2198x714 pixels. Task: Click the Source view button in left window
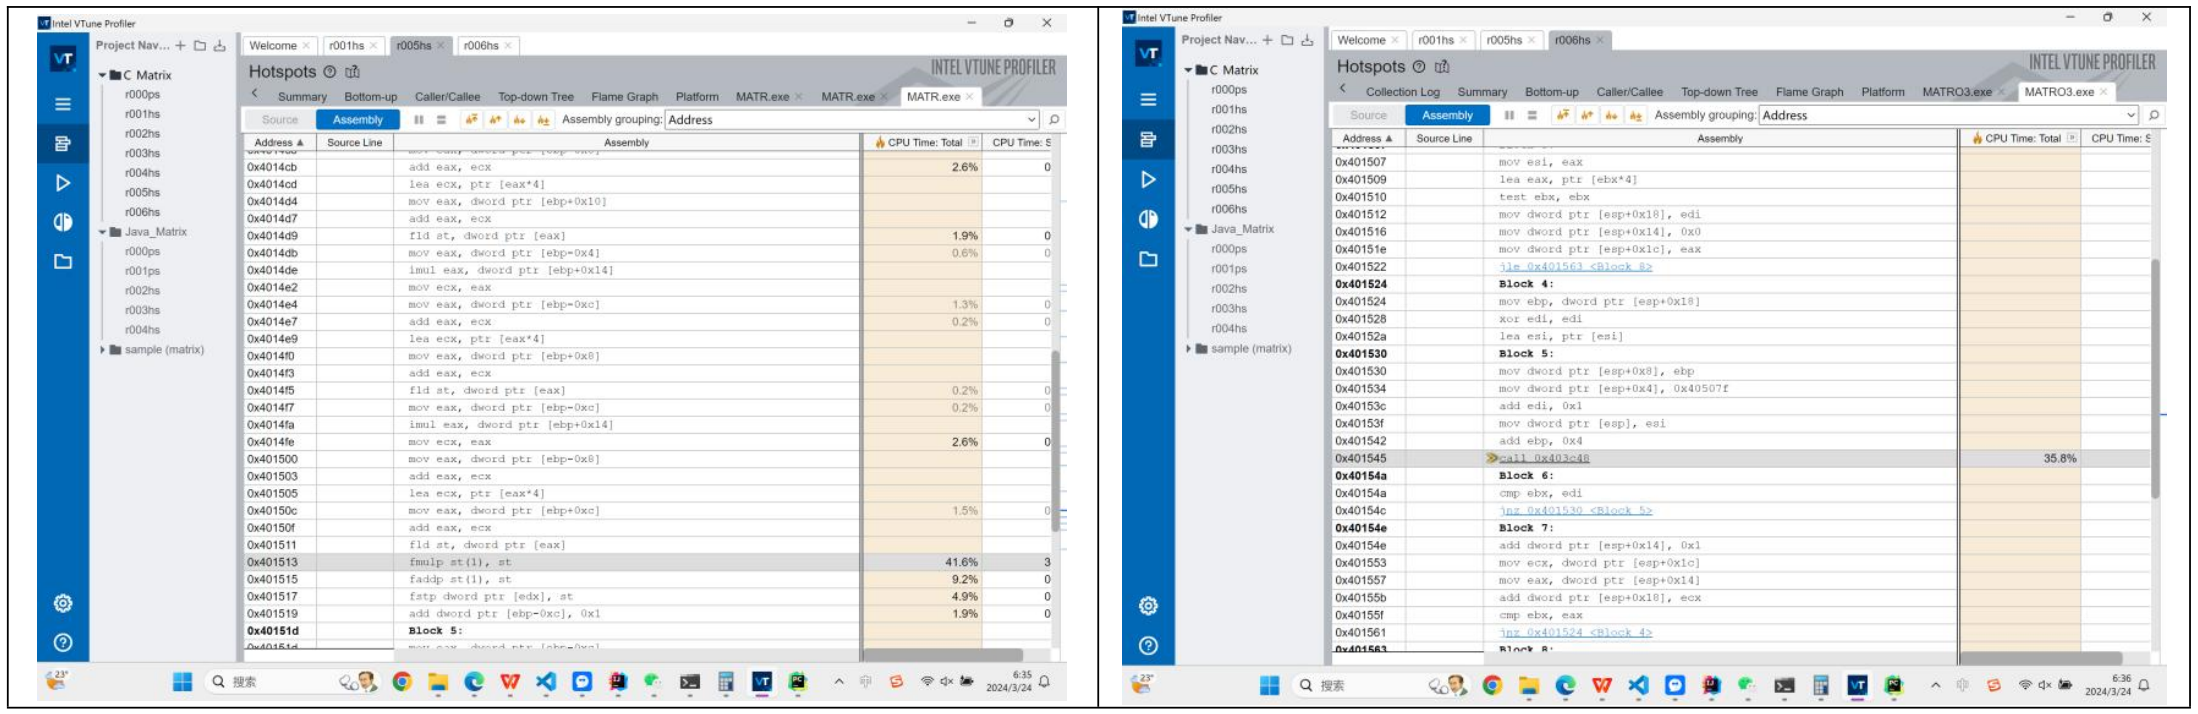click(x=280, y=119)
